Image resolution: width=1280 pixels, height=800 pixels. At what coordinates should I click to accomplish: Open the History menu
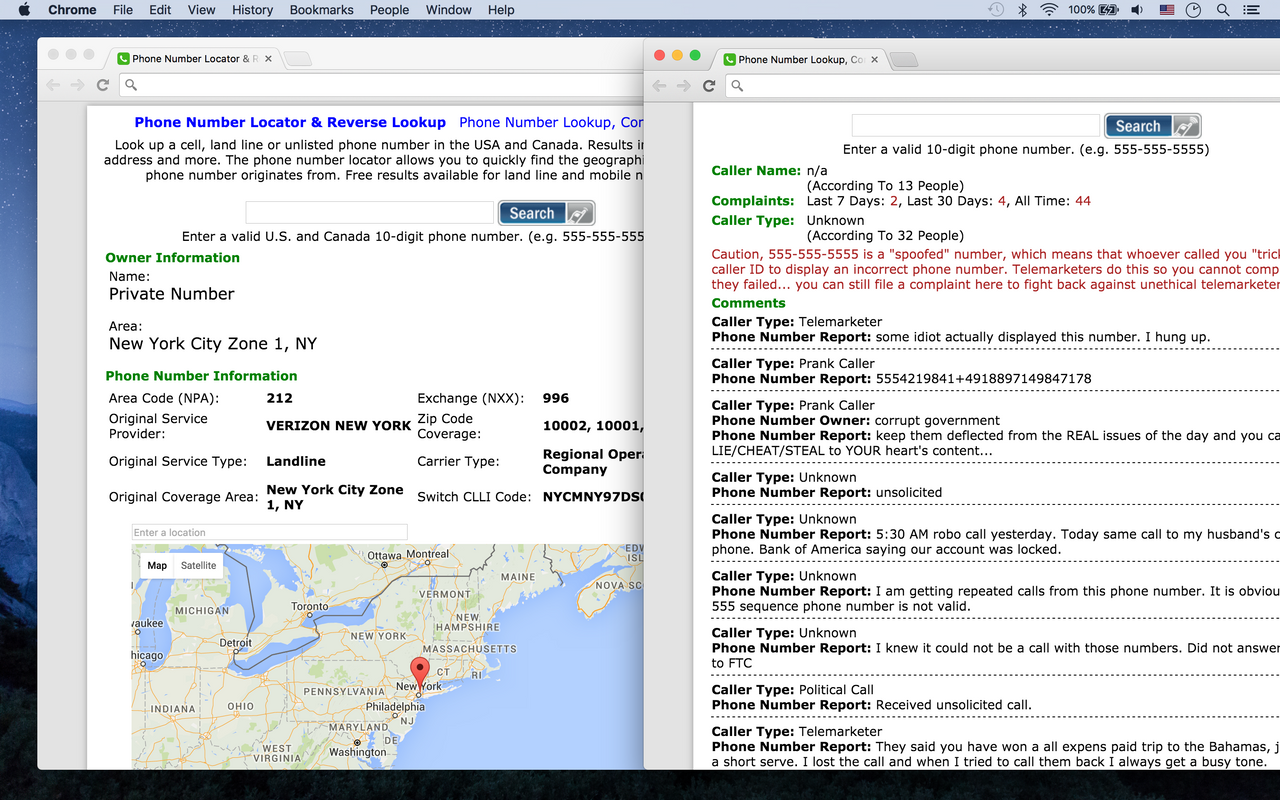click(x=252, y=10)
